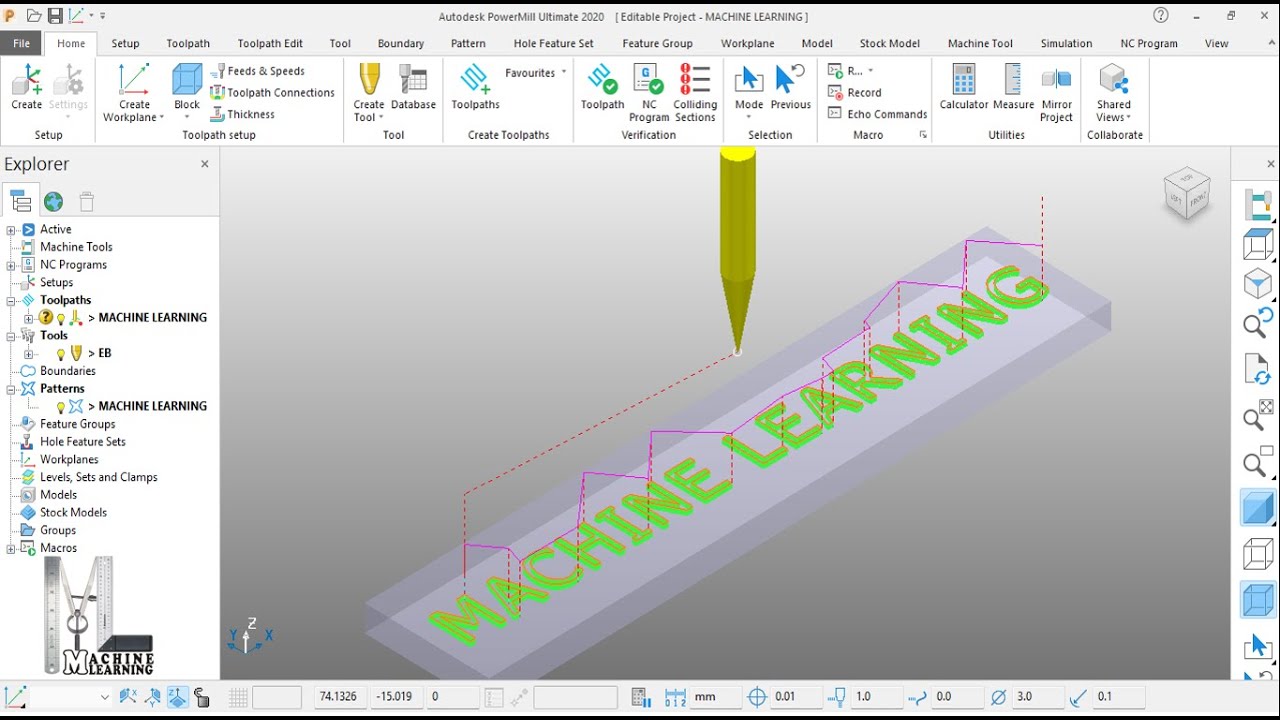Toggle the wireframe view button on right toolbar
1280x720 pixels.
click(1258, 554)
